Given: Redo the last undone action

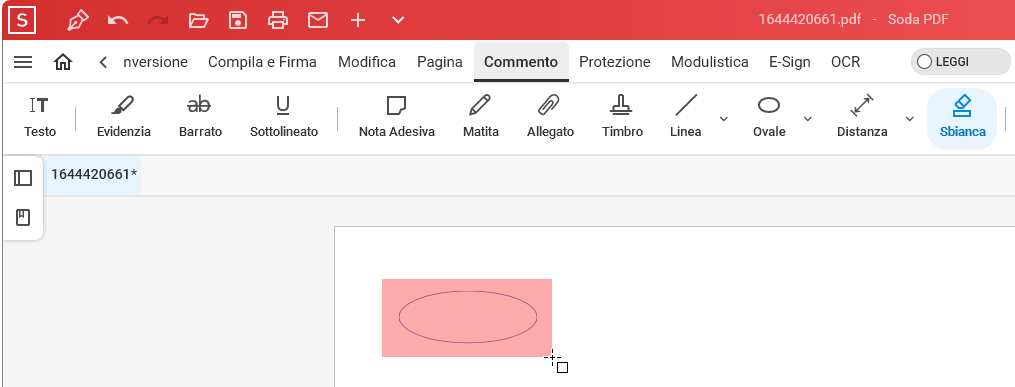Looking at the screenshot, I should click(157, 20).
